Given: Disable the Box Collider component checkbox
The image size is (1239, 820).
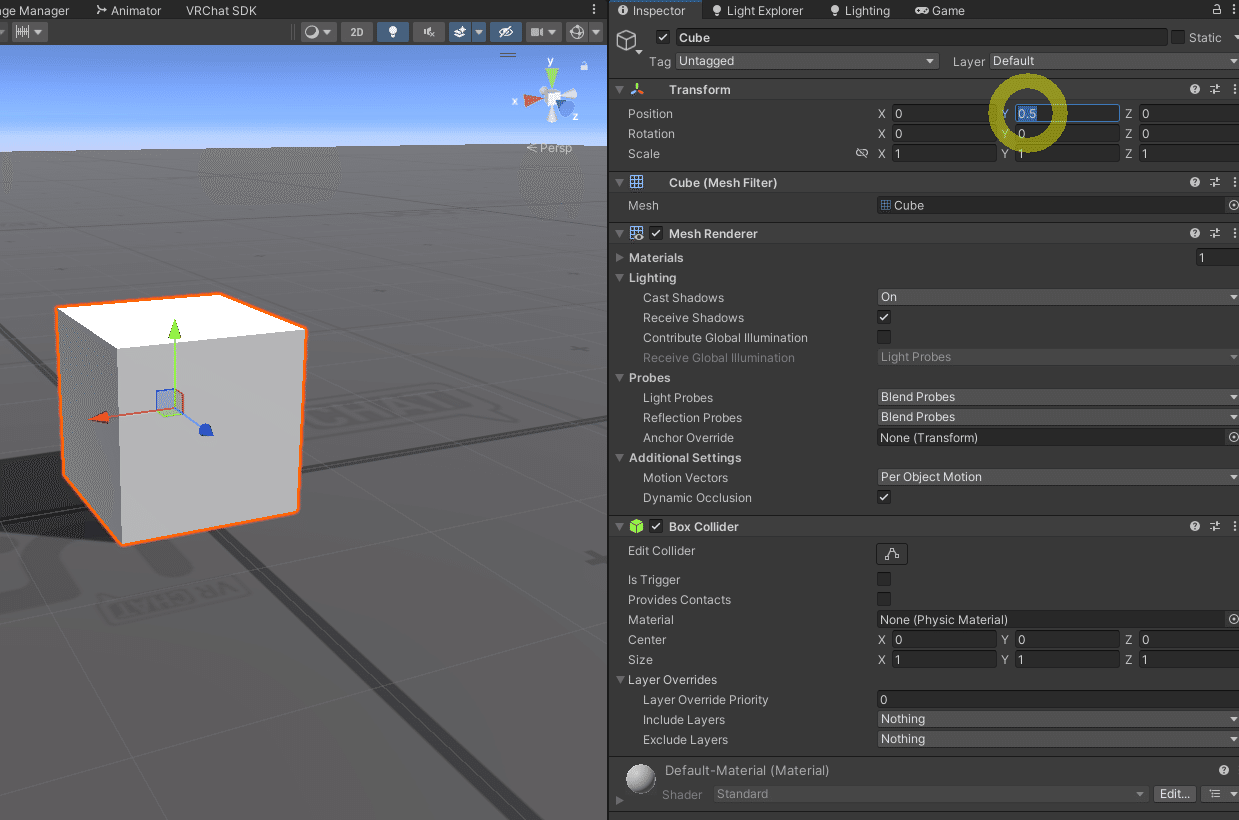Looking at the screenshot, I should click(x=656, y=527).
